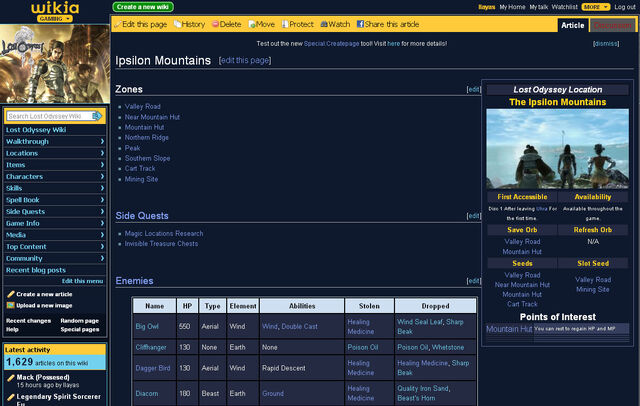
Task: Click the Ipsilon Mountains infobox image
Action: pos(558,149)
